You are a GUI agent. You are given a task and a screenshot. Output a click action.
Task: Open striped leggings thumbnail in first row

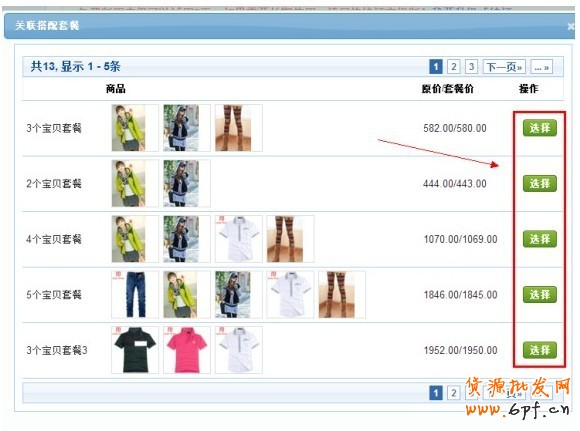click(x=239, y=128)
